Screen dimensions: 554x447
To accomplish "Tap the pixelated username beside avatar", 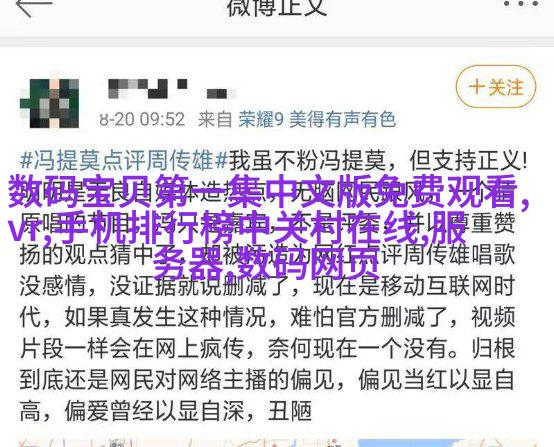I will (x=172, y=89).
